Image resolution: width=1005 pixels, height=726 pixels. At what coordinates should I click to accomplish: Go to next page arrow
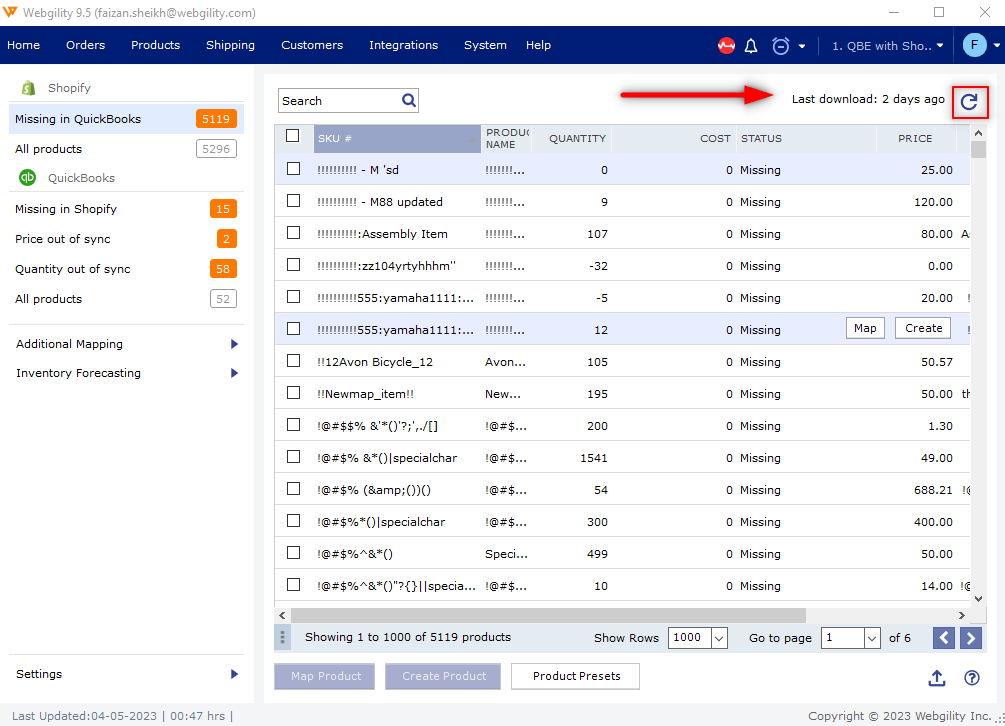[970, 638]
